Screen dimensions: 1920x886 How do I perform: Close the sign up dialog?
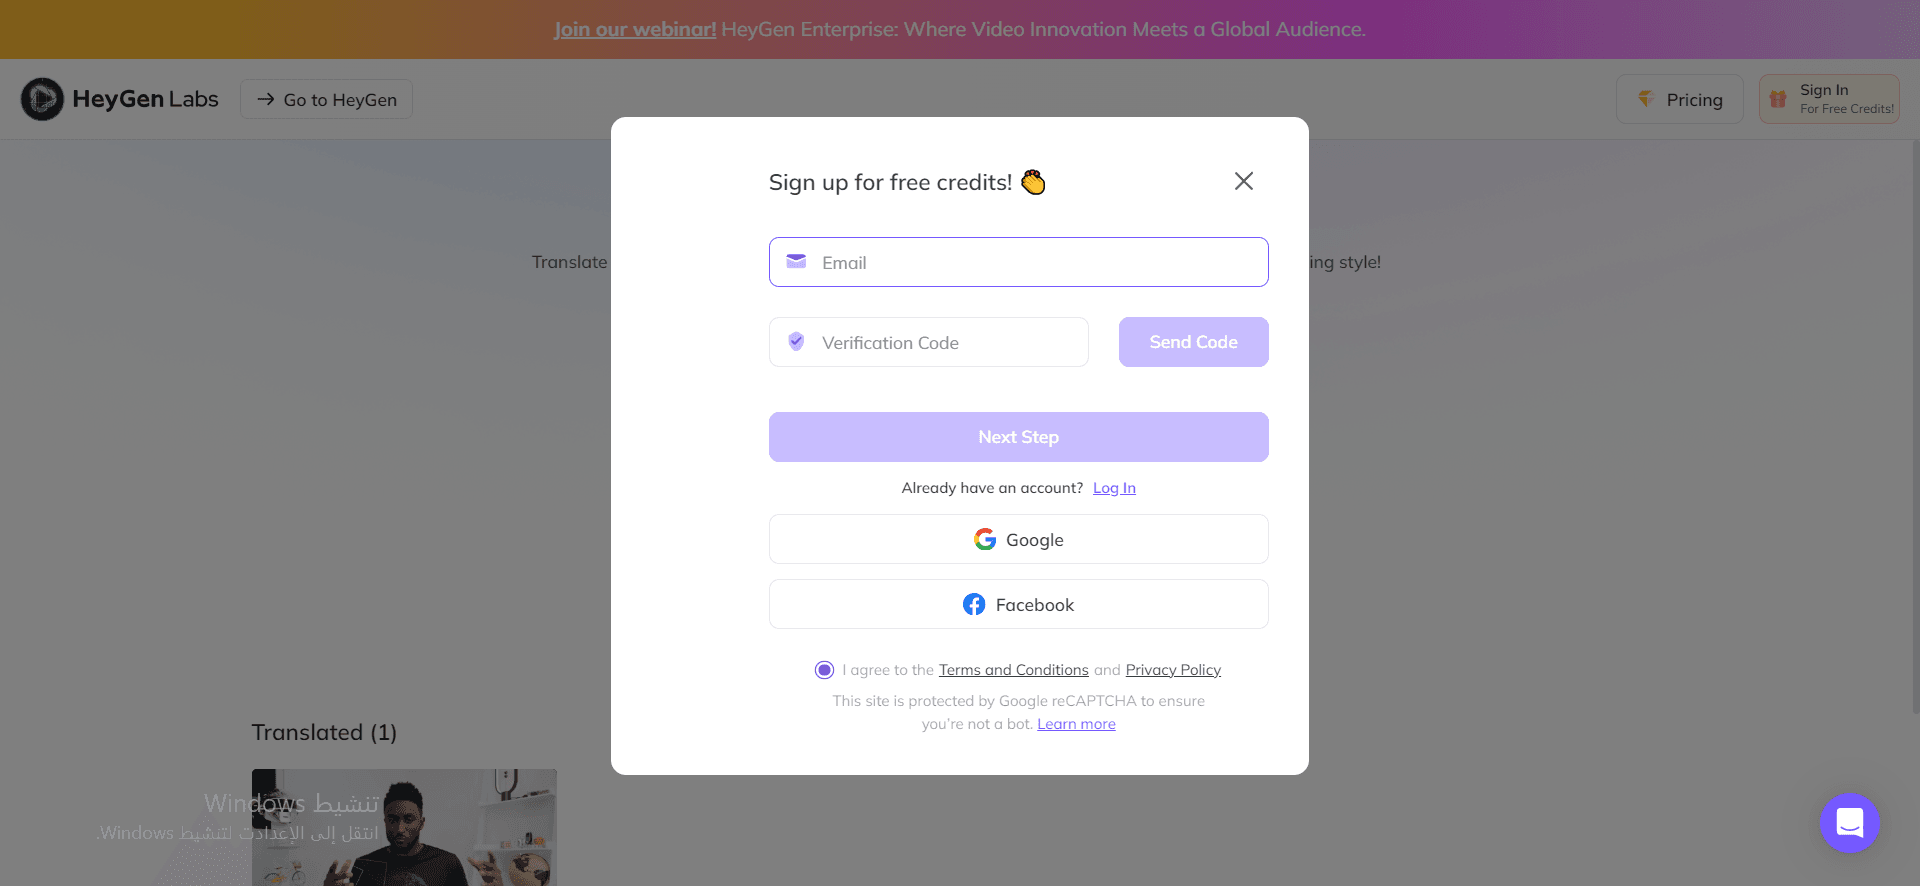pos(1243,181)
